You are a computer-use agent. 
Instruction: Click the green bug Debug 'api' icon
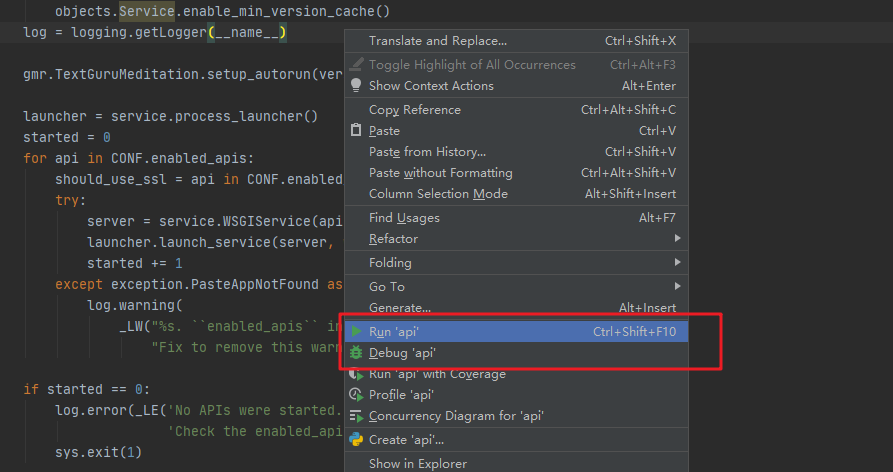pos(356,353)
